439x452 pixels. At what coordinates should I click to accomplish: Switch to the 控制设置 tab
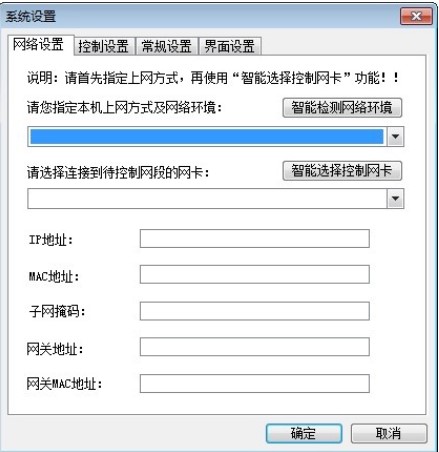click(x=104, y=46)
